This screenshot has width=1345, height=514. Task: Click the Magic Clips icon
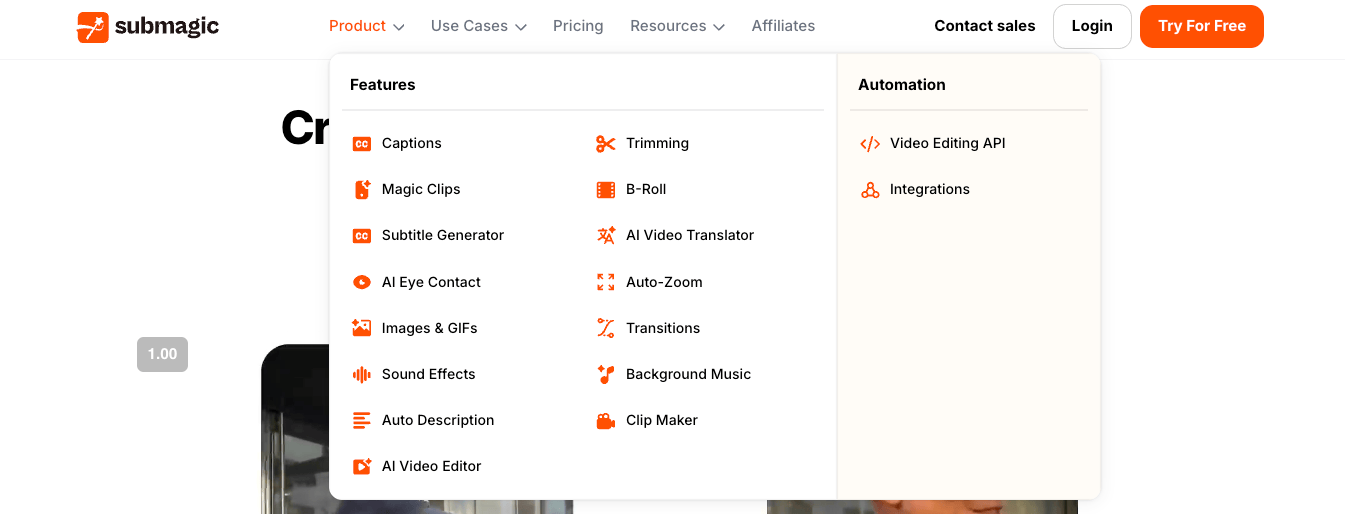click(362, 190)
